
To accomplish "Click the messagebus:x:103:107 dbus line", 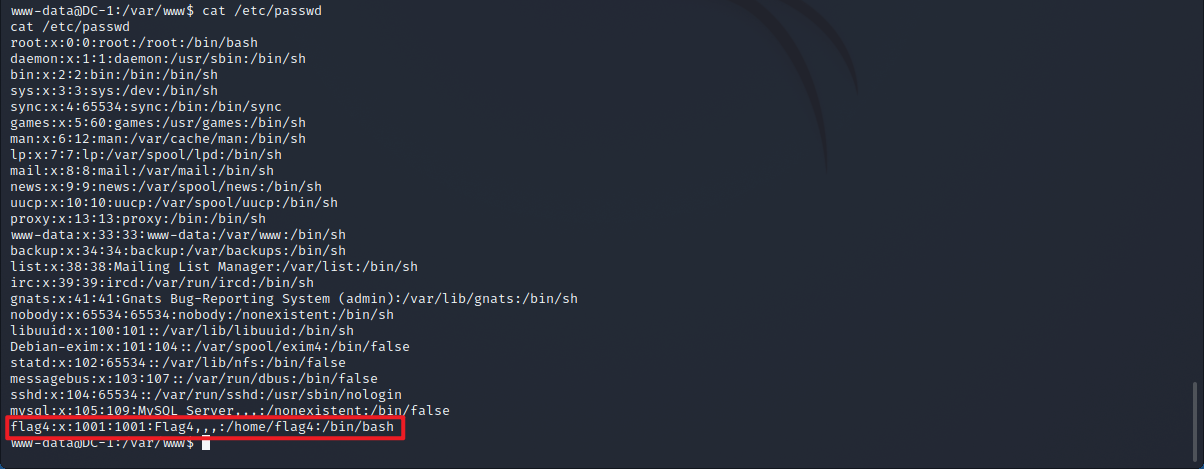I will 194,379.
